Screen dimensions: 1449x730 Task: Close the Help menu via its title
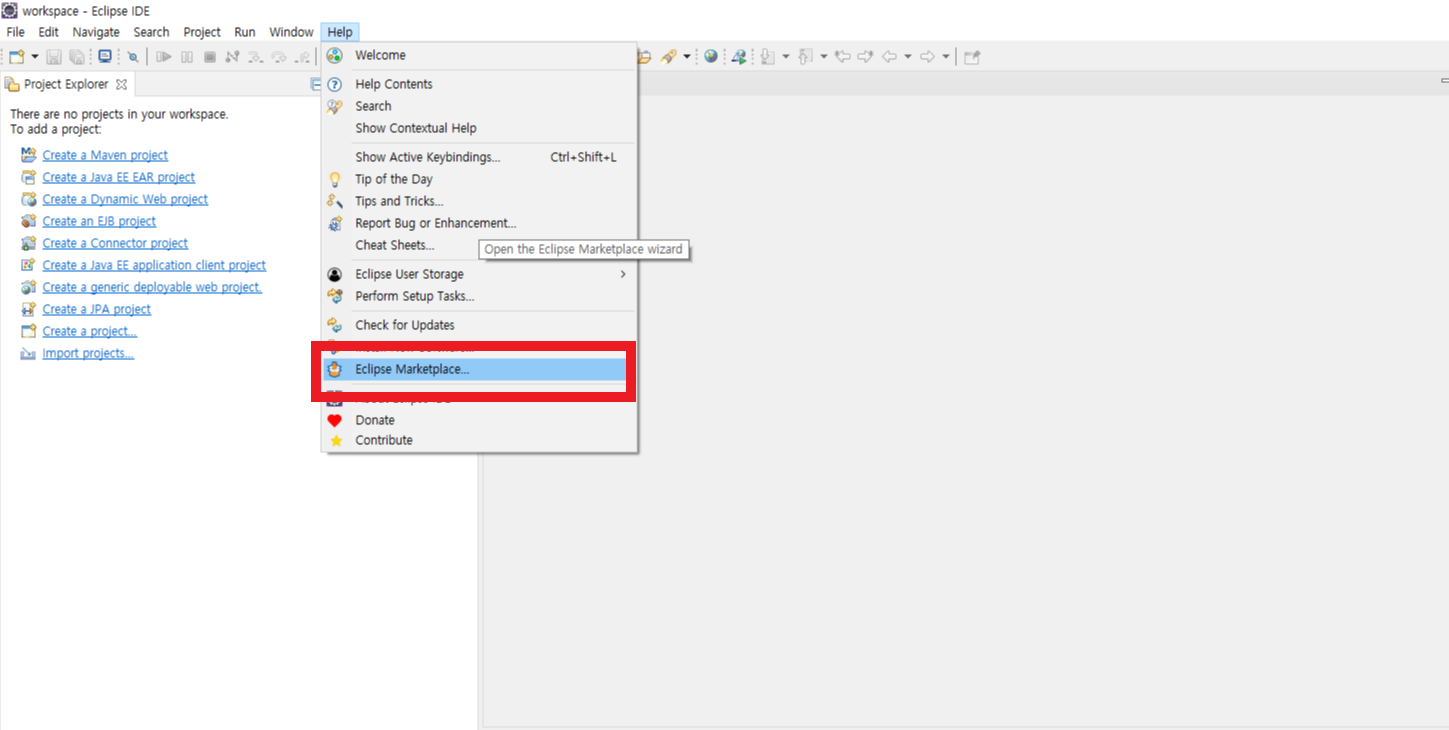340,32
